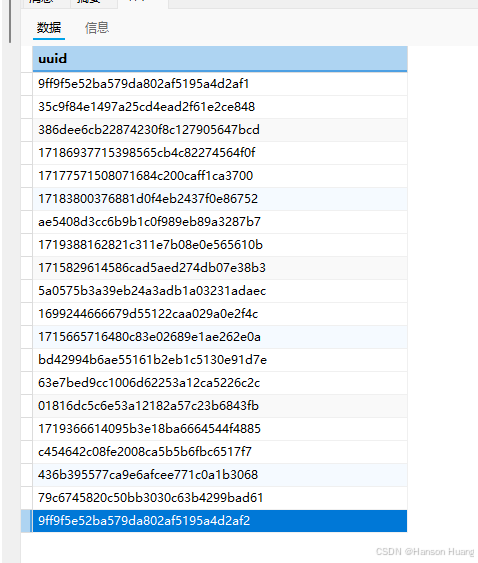The image size is (478, 563).
Task: Select cell 1718693771539856​5cb4c82274564f0f
Action: pos(220,153)
